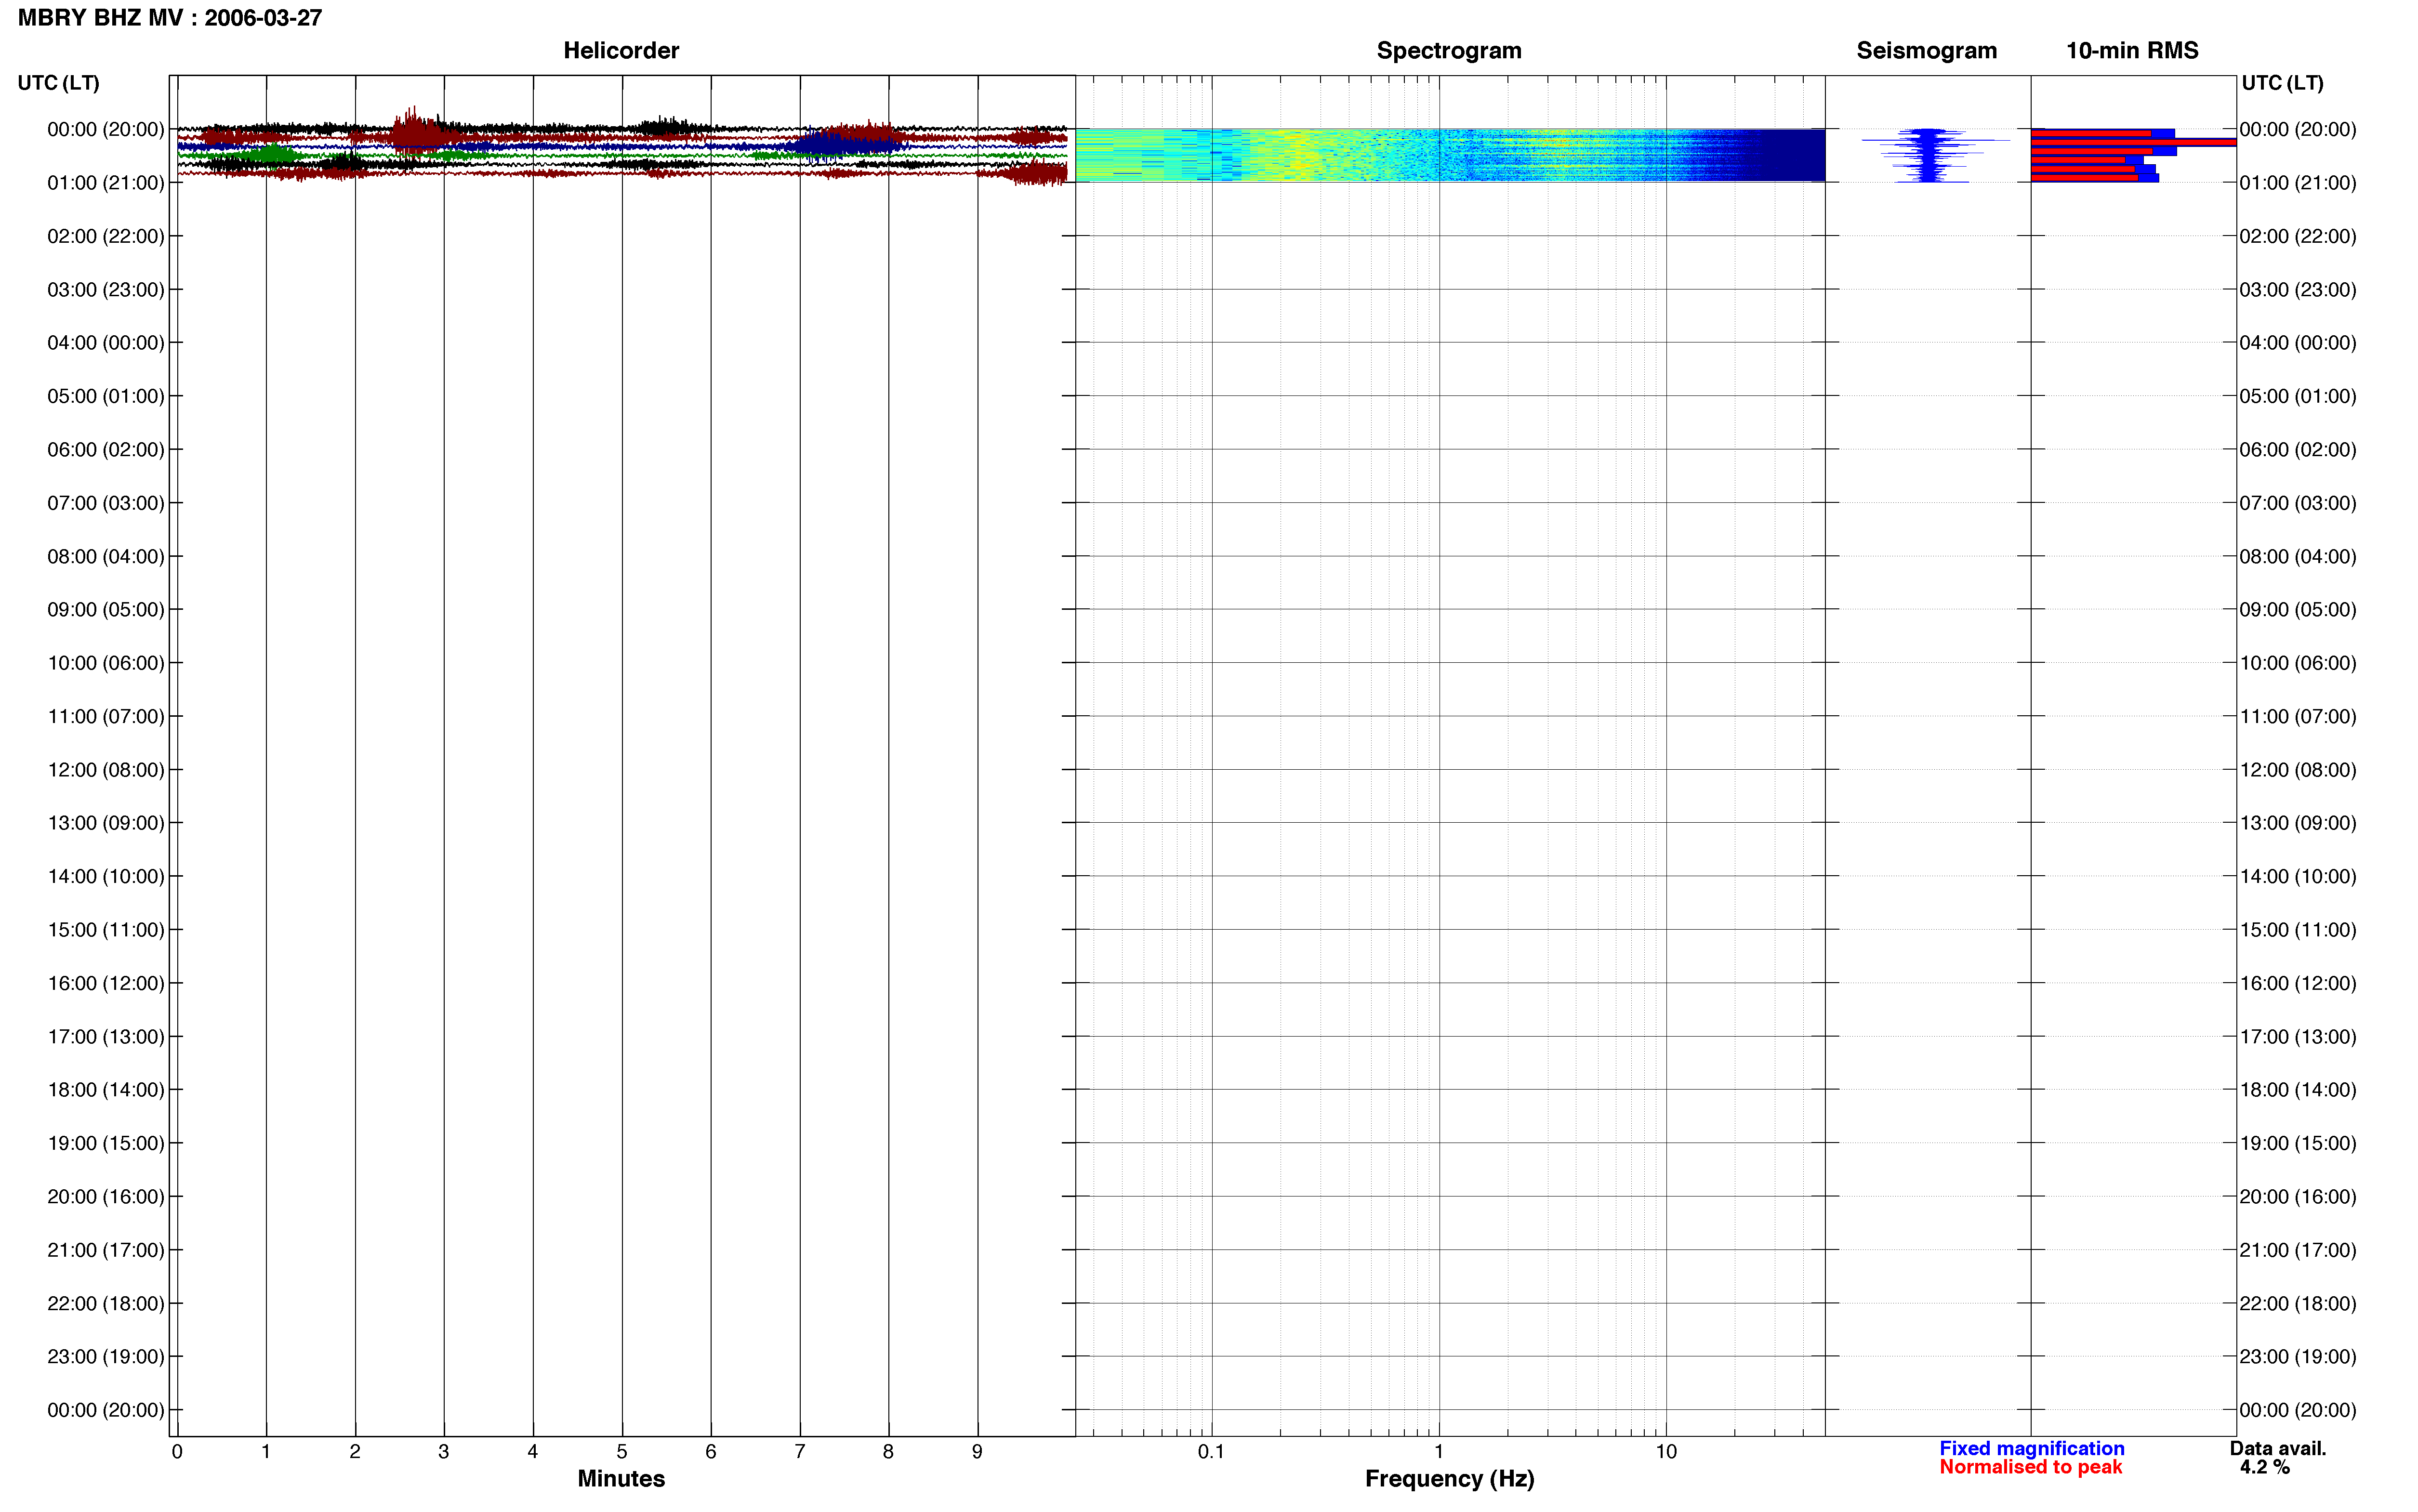Click the '0.1' frequency axis tick label

[1211, 1452]
